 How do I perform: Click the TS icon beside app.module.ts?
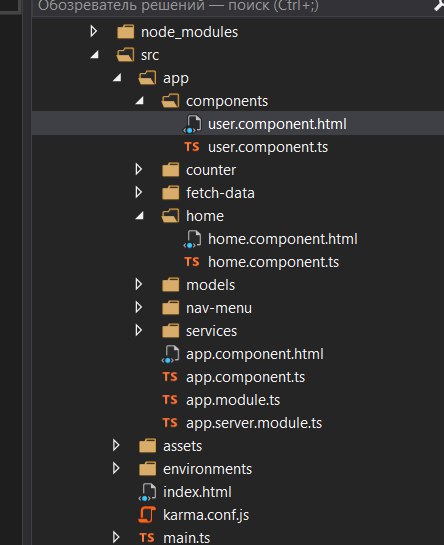click(170, 400)
